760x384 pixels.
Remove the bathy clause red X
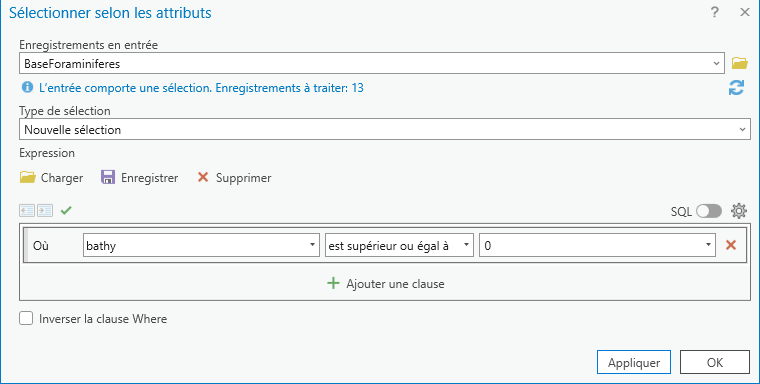coord(731,245)
